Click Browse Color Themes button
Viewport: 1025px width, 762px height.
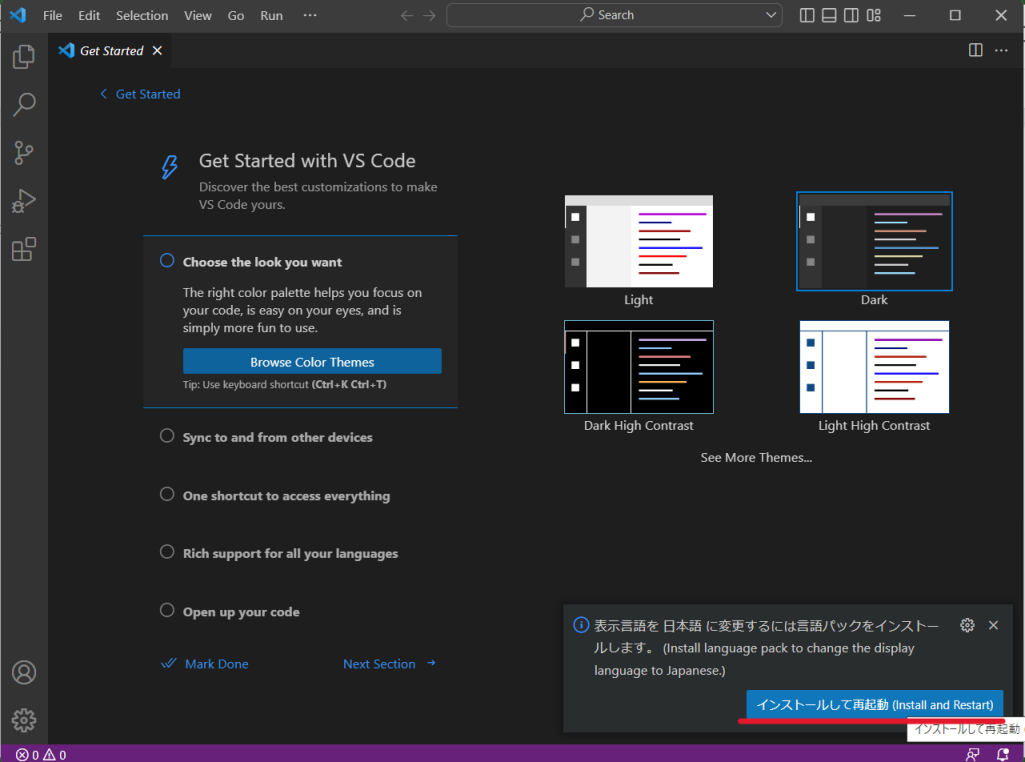(312, 361)
